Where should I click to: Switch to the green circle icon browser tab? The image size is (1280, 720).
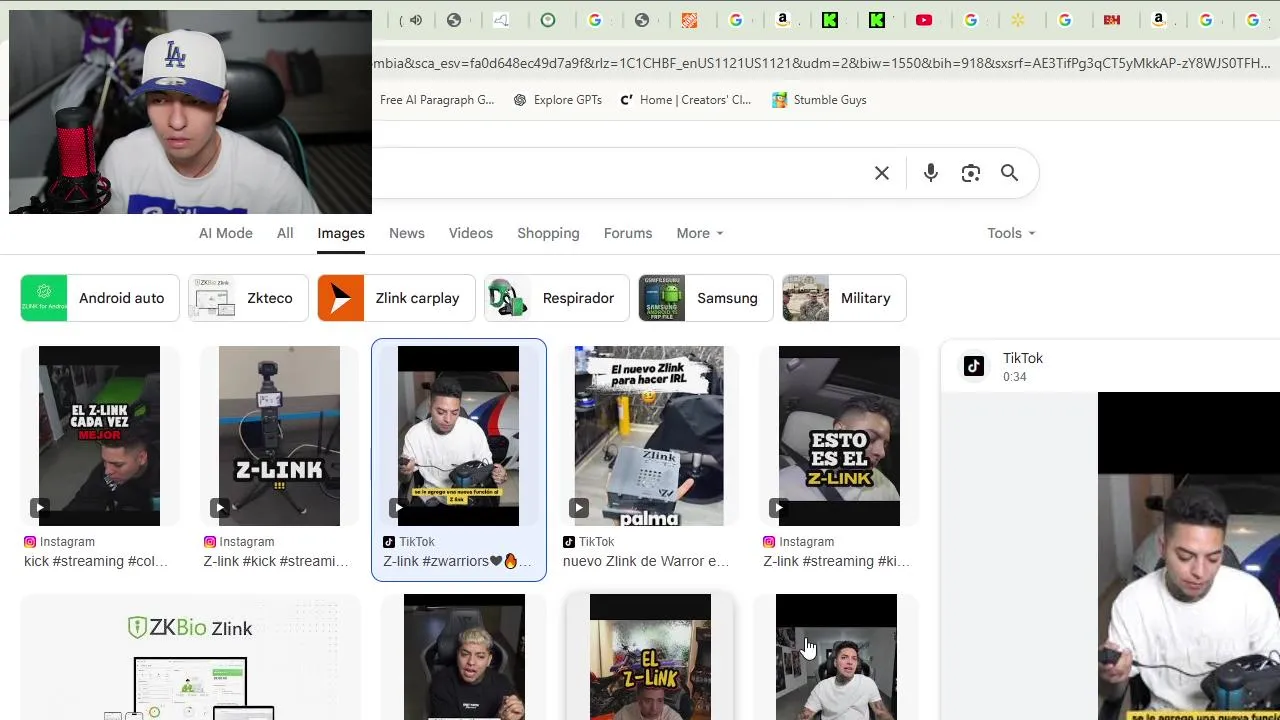coord(548,20)
